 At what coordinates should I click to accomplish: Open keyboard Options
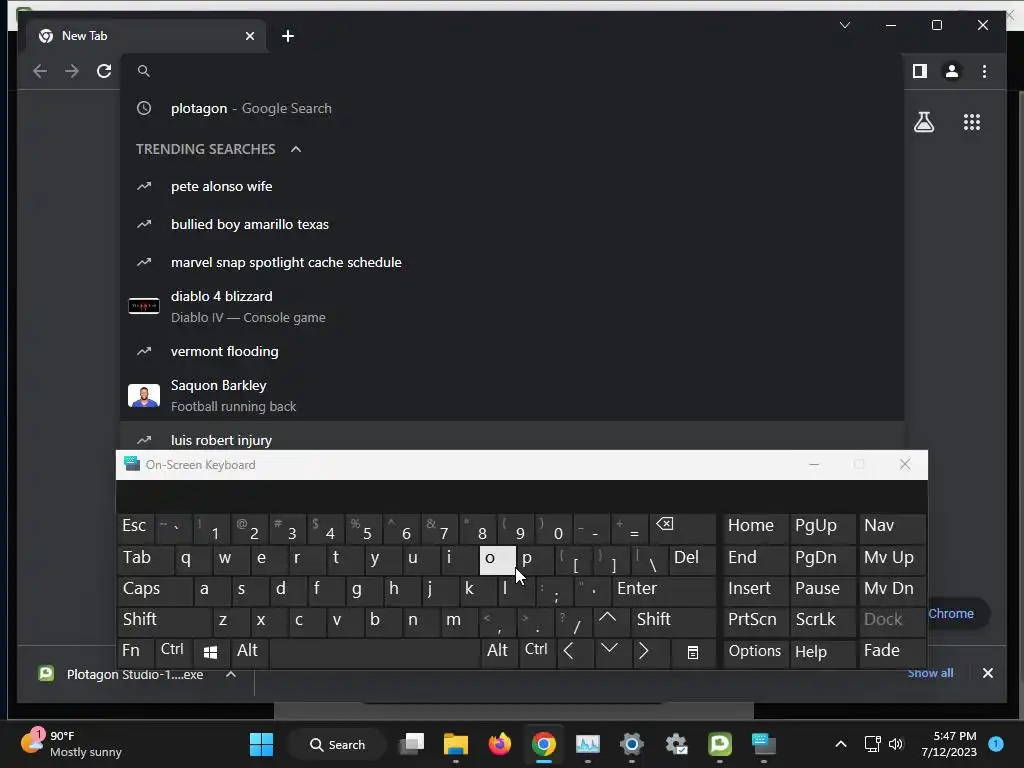pyautogui.click(x=755, y=652)
